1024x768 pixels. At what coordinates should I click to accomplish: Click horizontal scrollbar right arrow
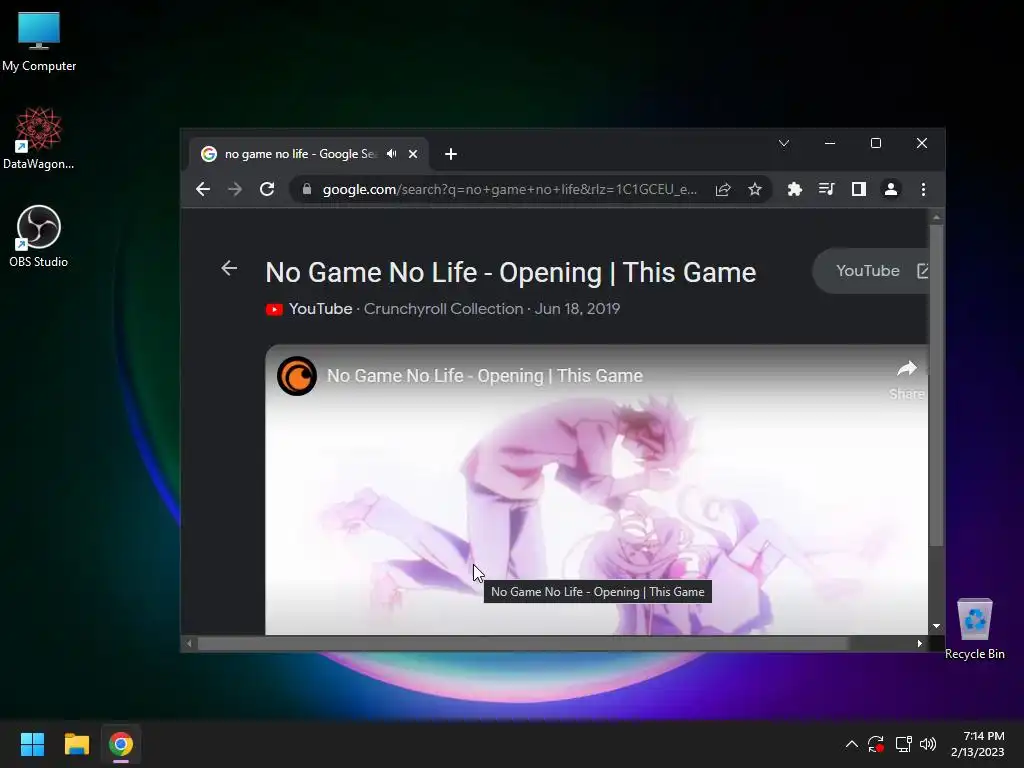click(920, 643)
